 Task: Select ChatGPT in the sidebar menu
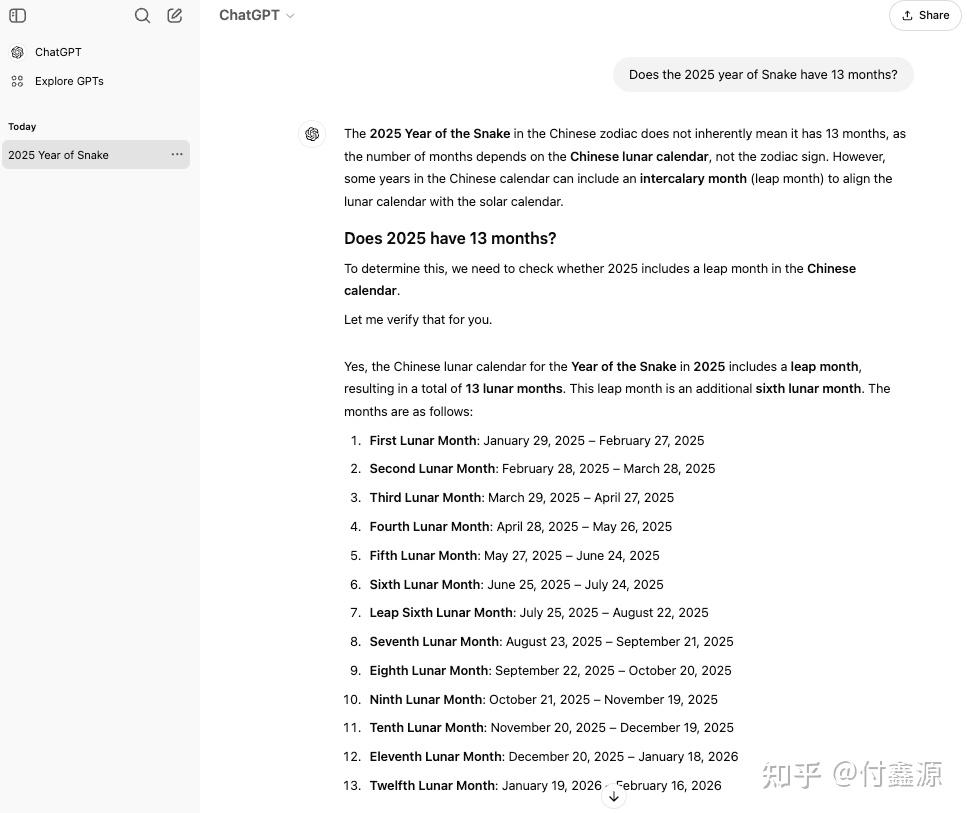57,51
